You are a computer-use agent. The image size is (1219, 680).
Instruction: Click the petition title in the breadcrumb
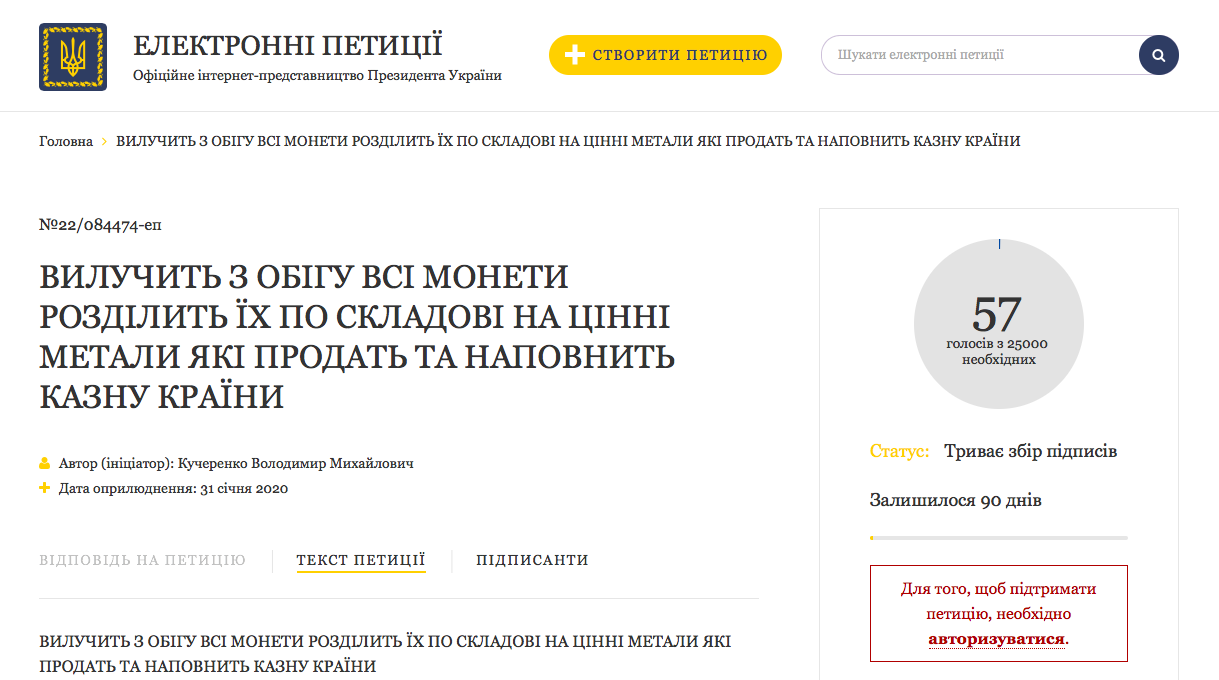click(x=568, y=141)
